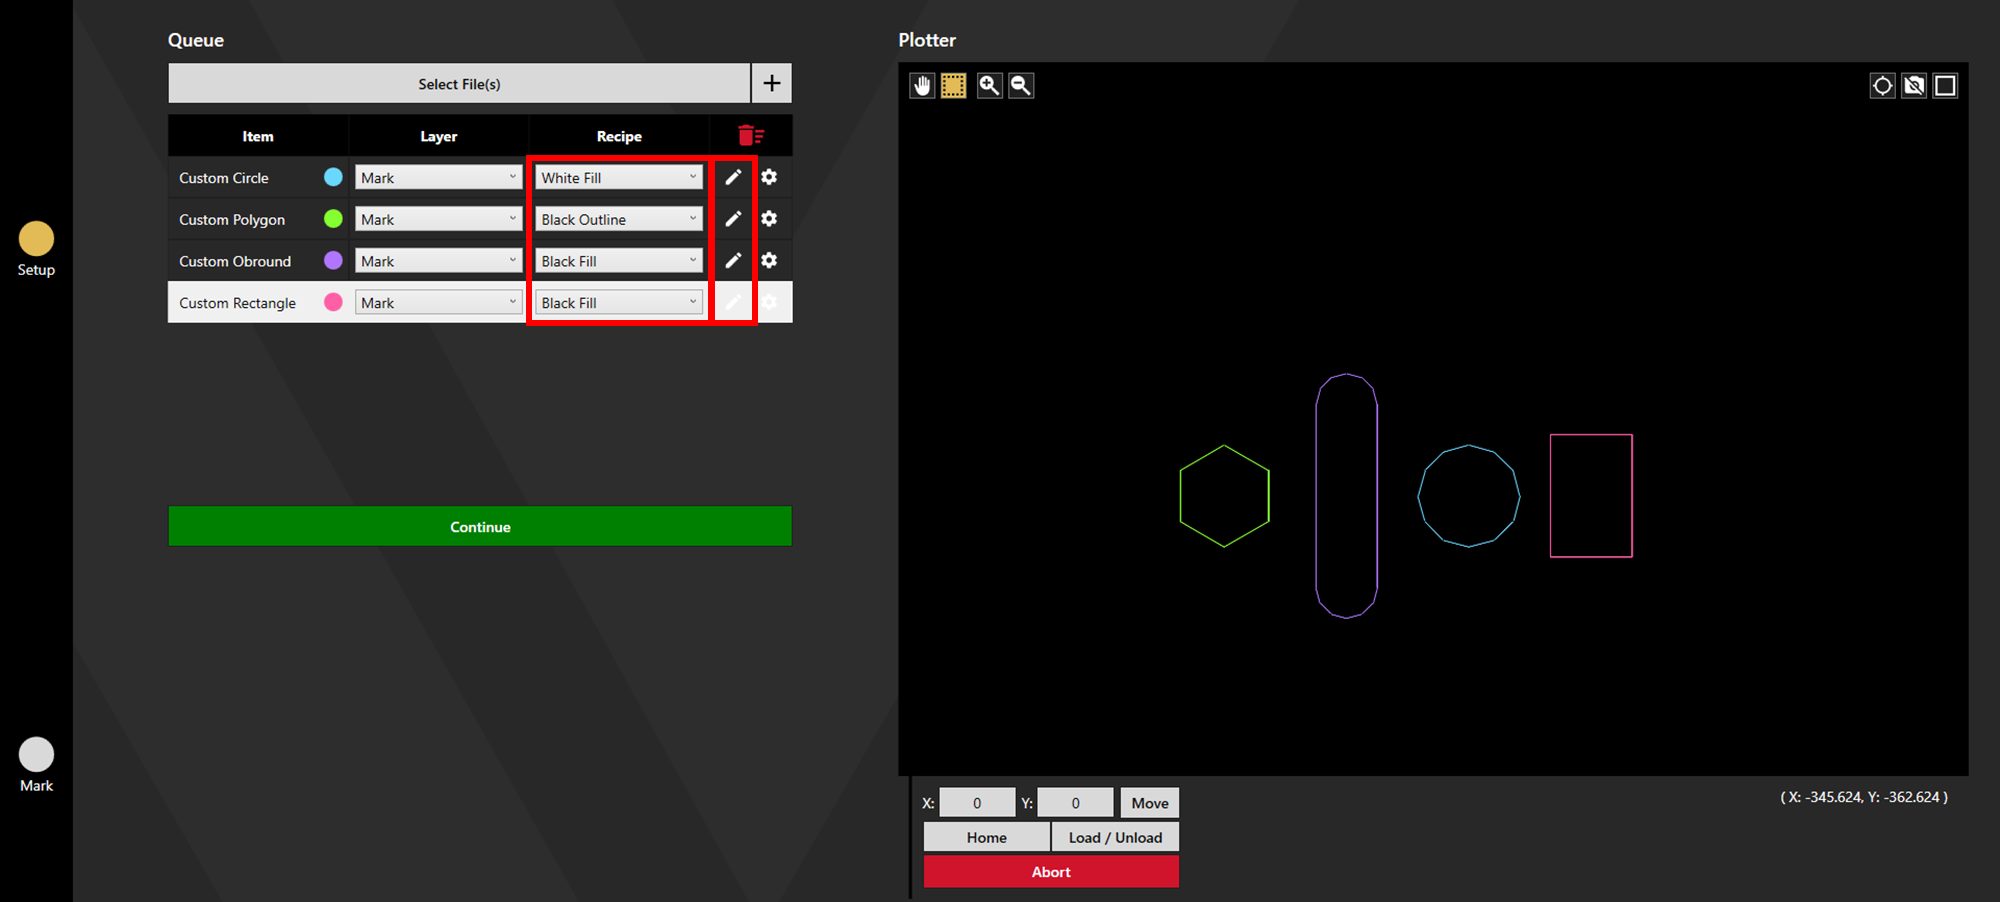Click the crosshair target icon in Plotter
The image size is (2000, 902).
tap(1882, 86)
